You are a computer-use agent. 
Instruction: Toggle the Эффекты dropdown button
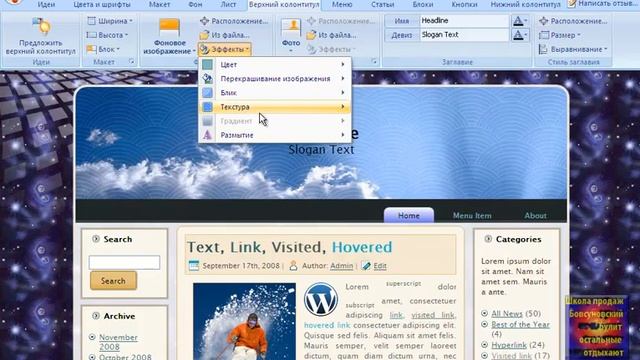(224, 49)
